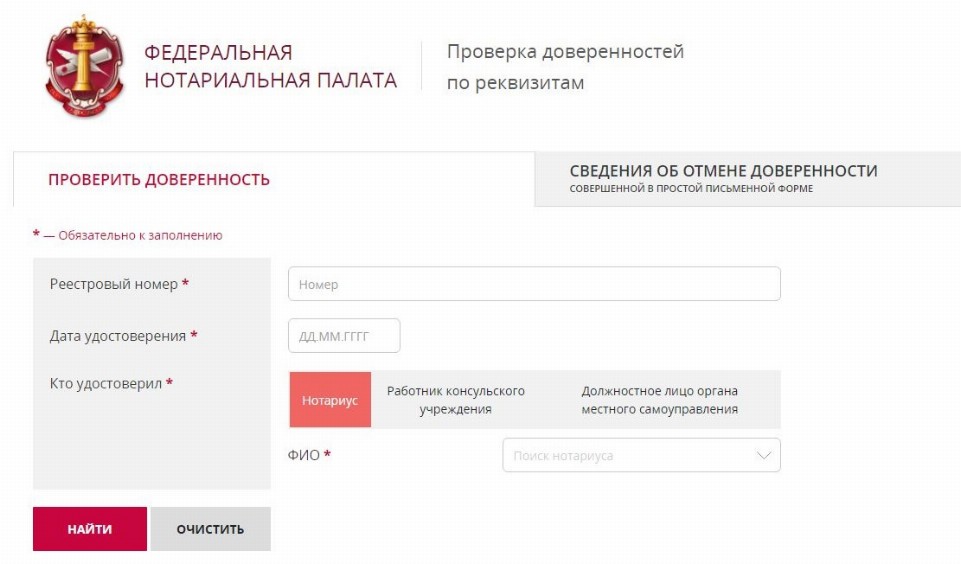Click the совершенной в простой письменной форме subtitle
This screenshot has height=564, width=961.
(x=691, y=189)
